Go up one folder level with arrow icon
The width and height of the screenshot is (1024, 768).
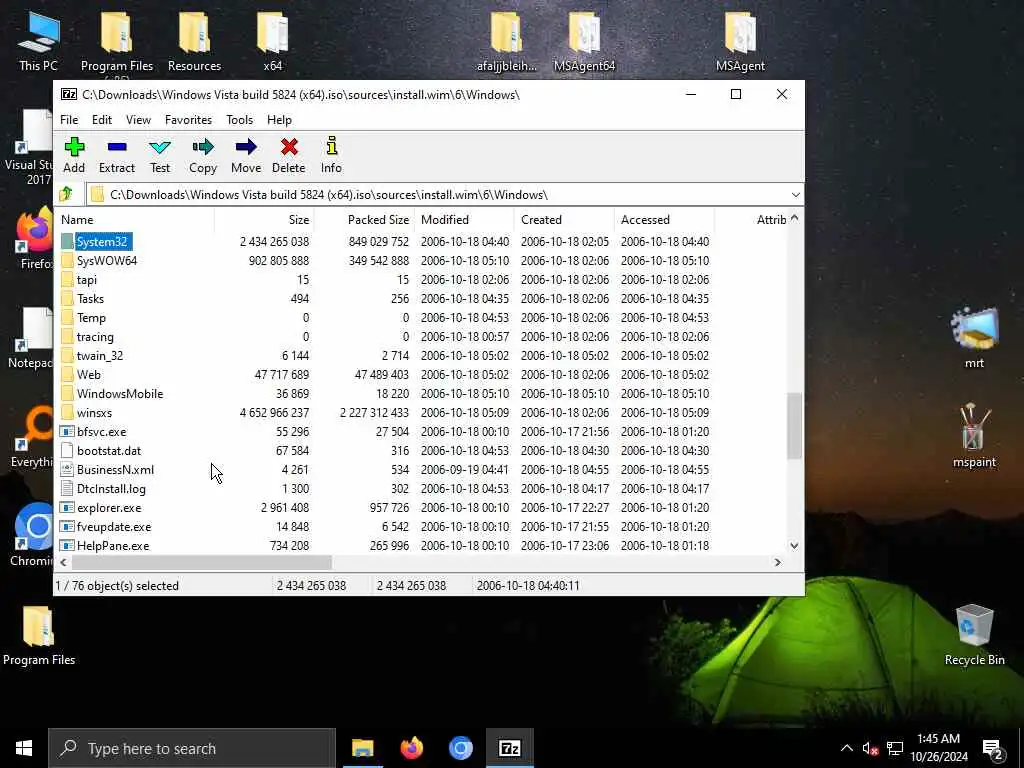[x=66, y=194]
